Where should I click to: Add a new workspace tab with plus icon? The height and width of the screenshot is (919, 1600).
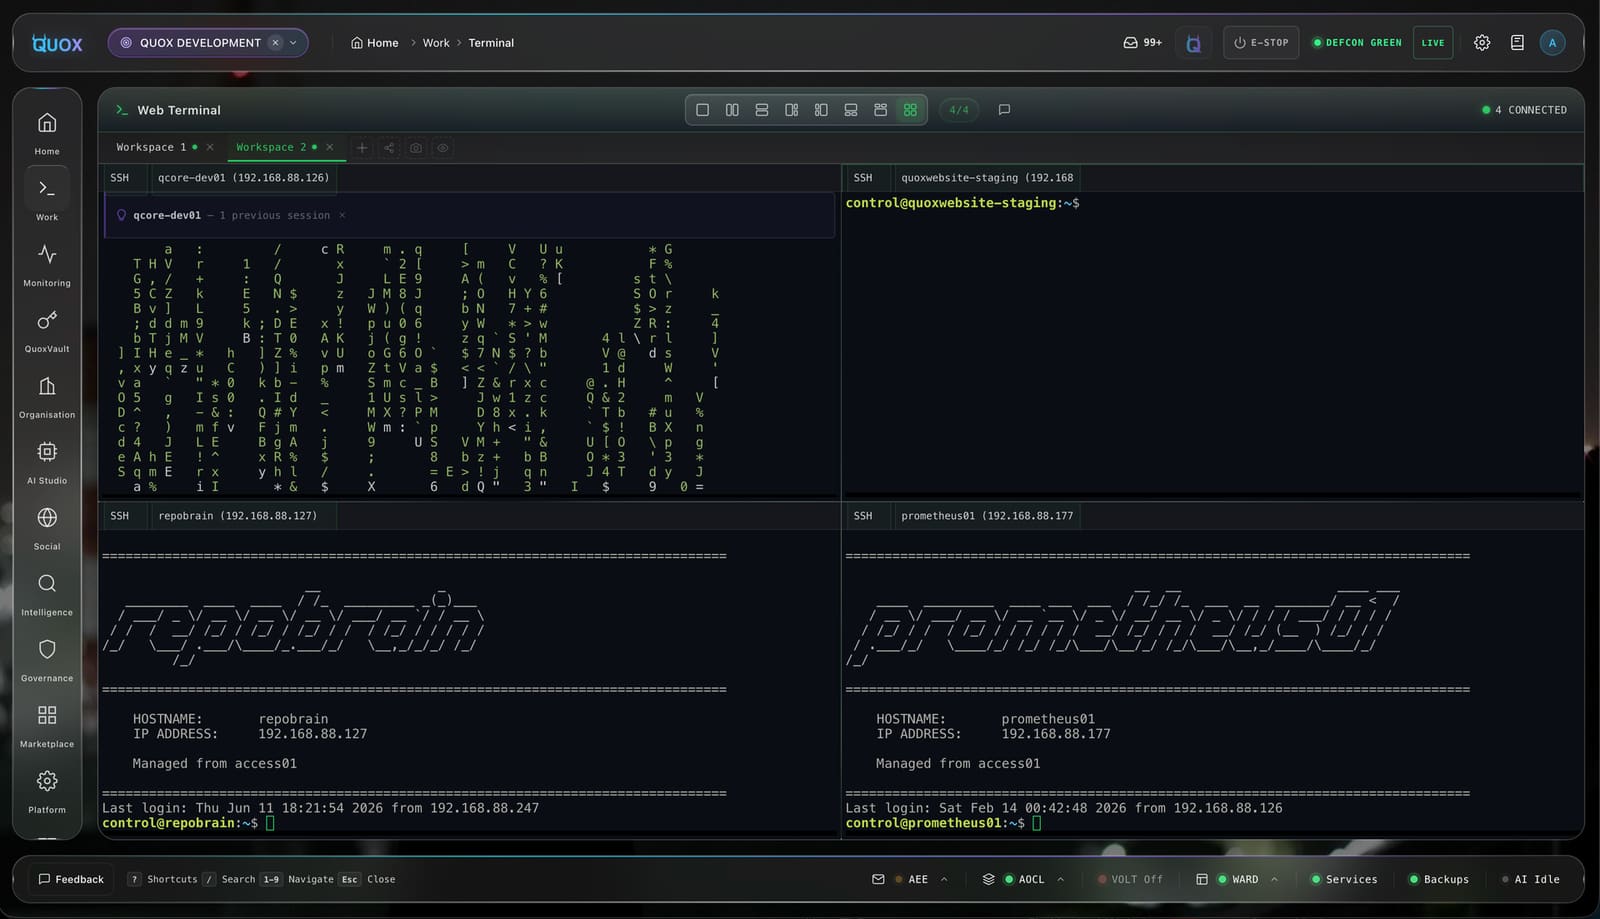coord(362,148)
